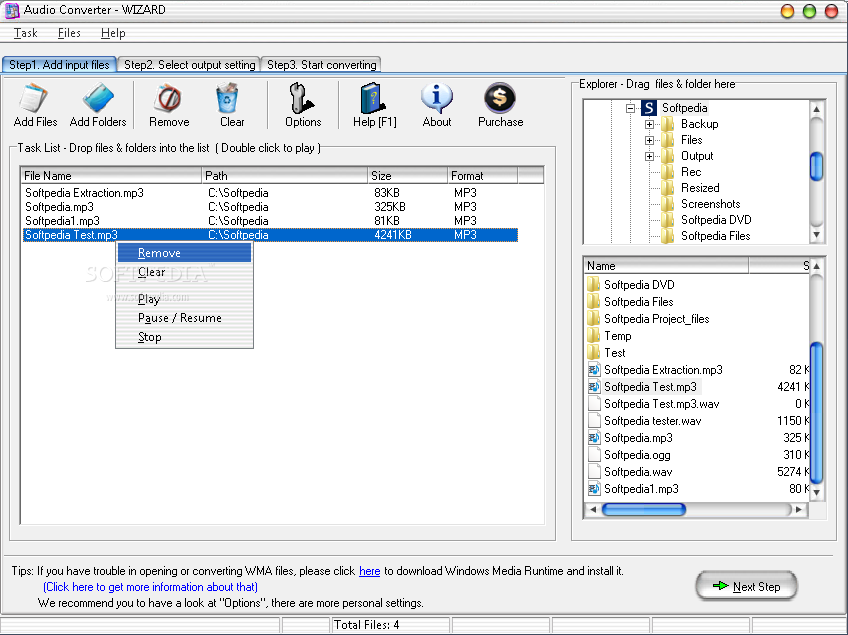The width and height of the screenshot is (848, 635).
Task: Click the Clear recycle bin toolbar icon
Action: [x=232, y=105]
